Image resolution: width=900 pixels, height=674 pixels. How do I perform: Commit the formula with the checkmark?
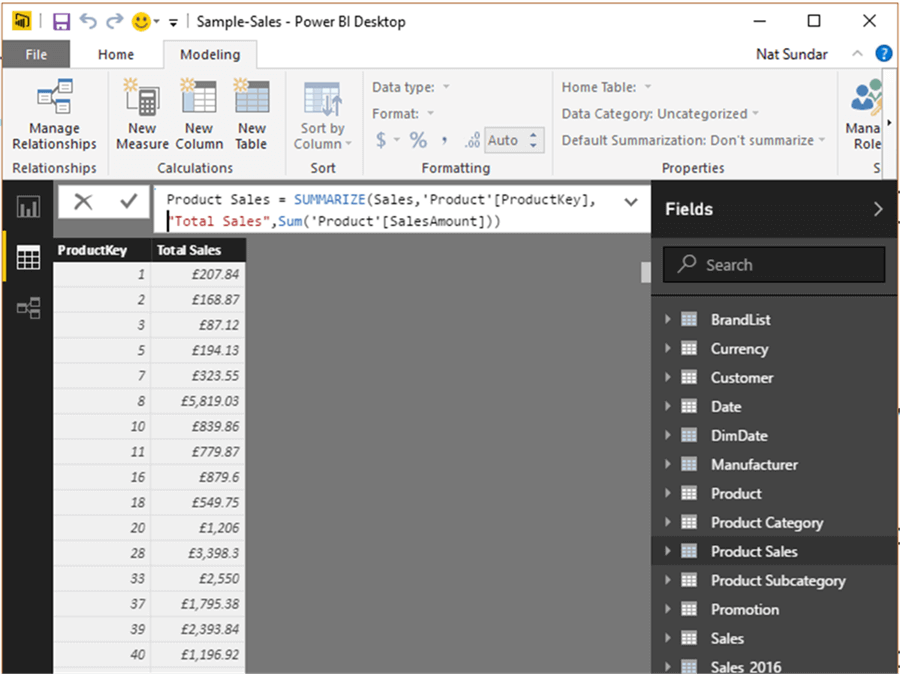pos(129,201)
